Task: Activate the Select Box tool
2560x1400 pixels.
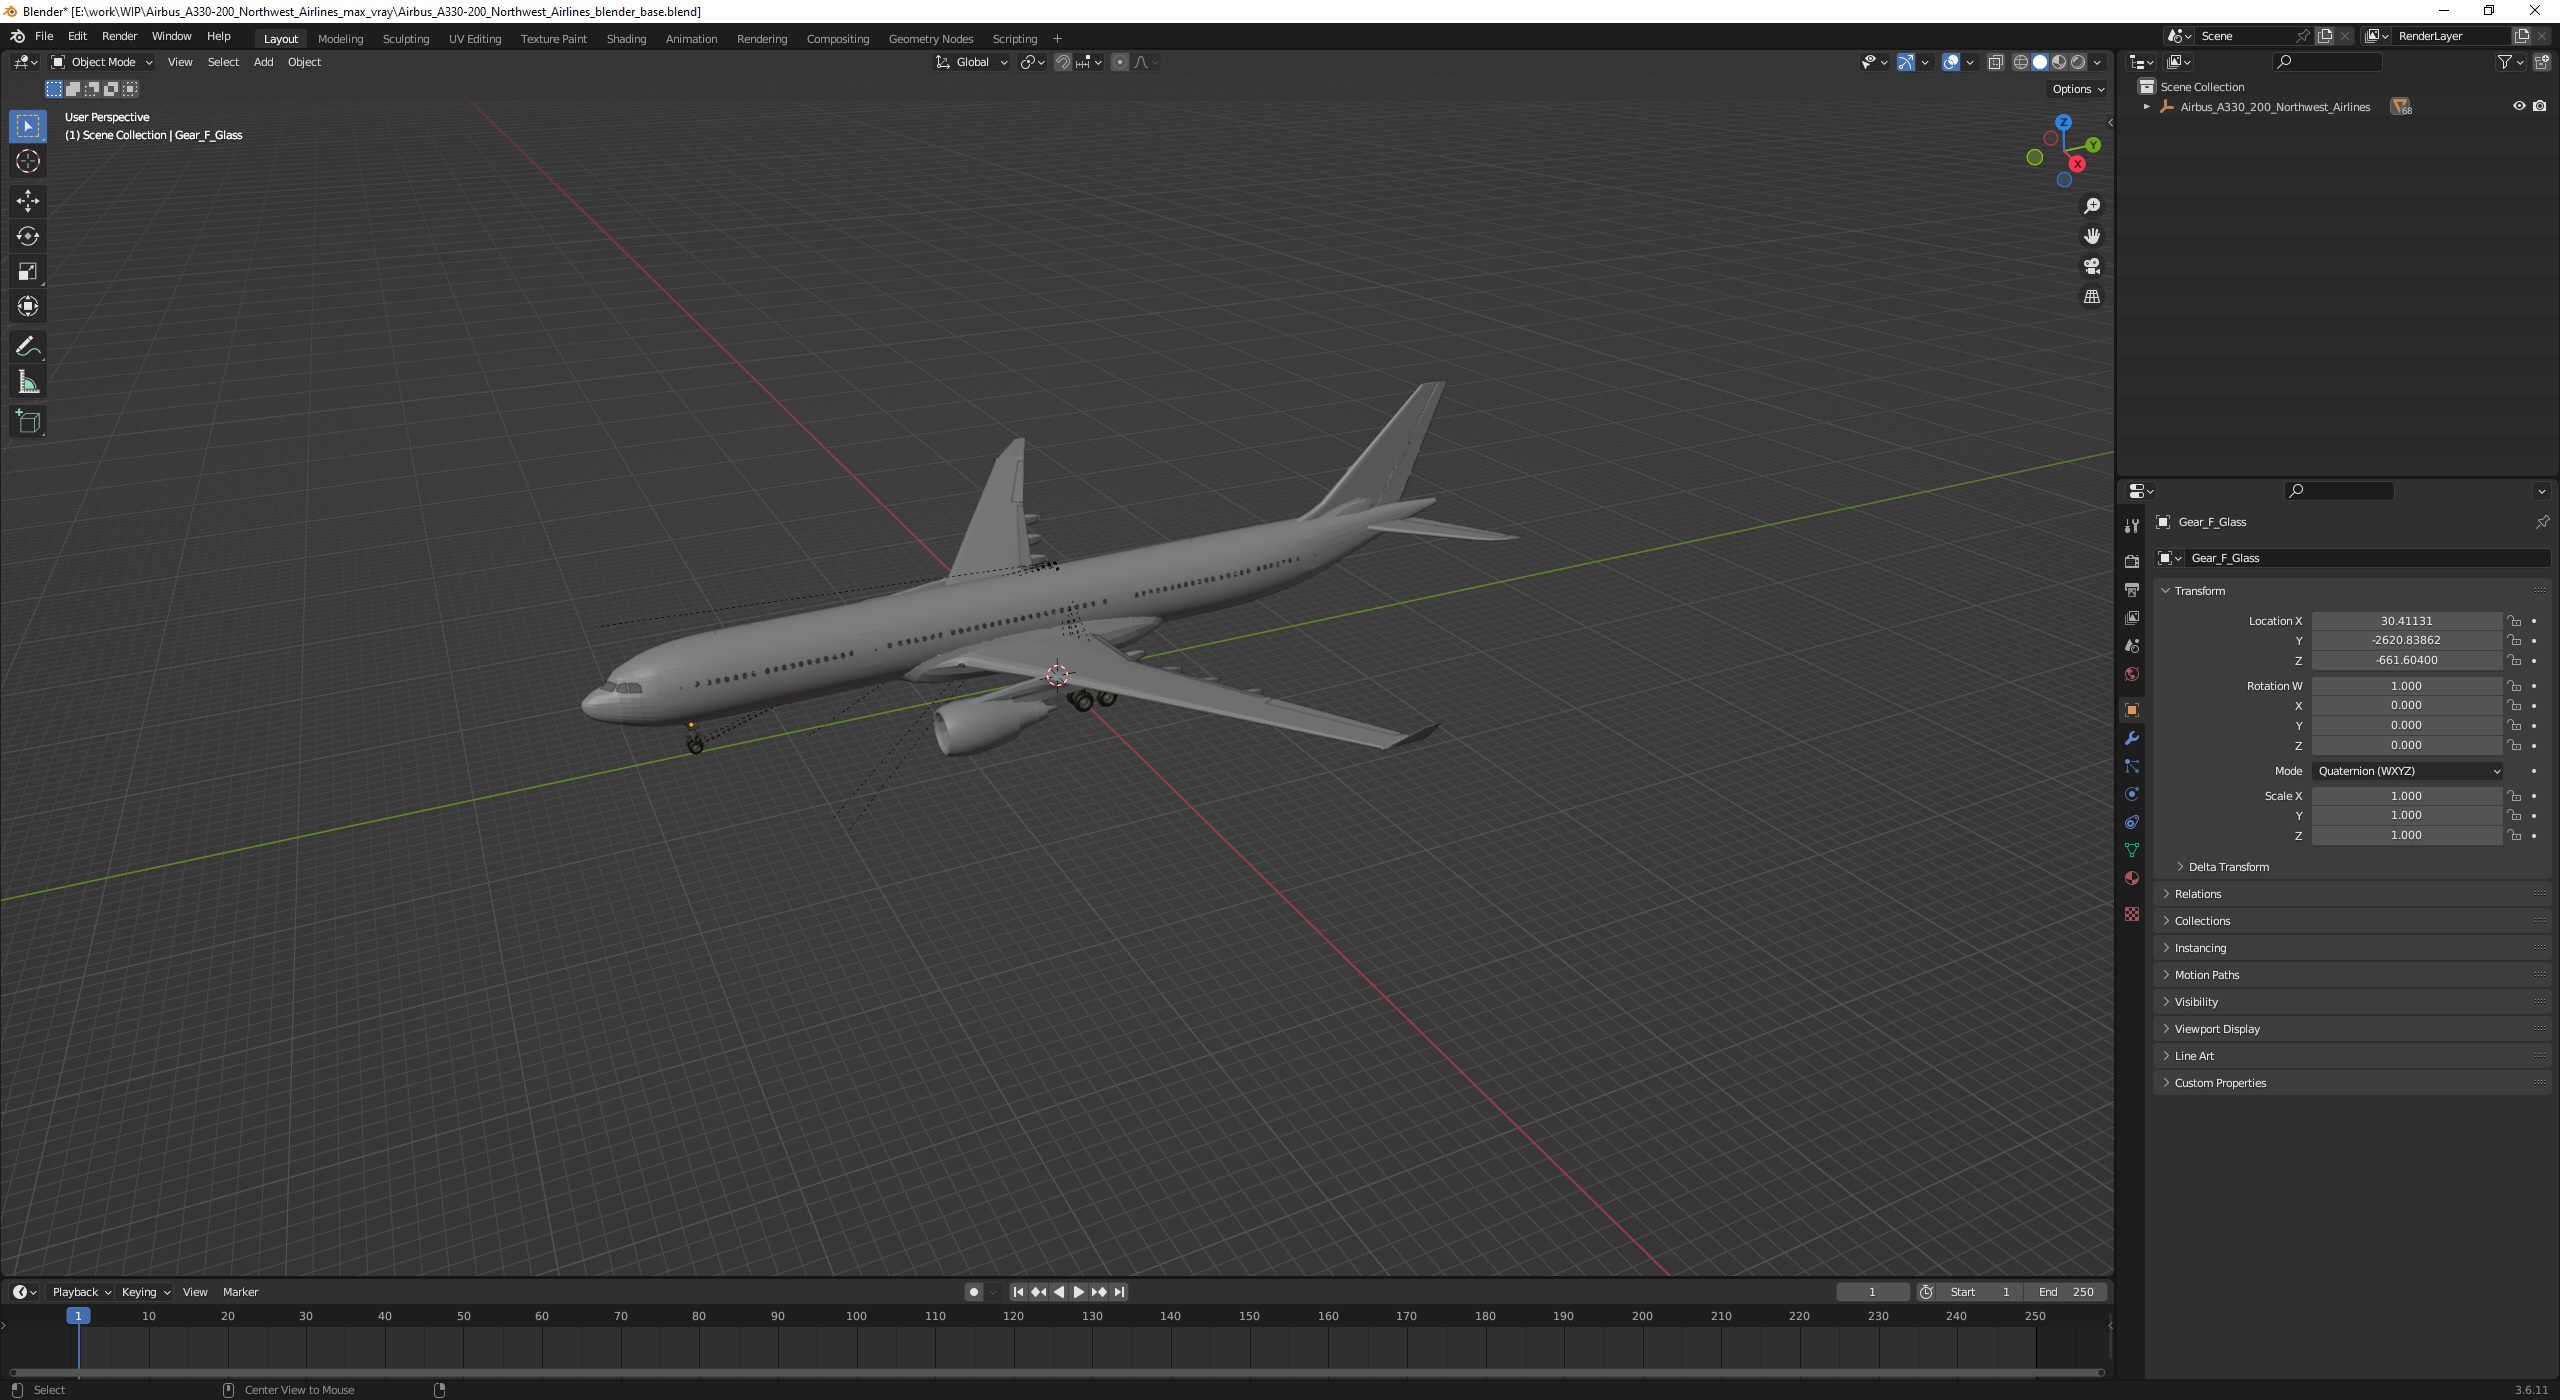Action: pyautogui.click(x=28, y=126)
